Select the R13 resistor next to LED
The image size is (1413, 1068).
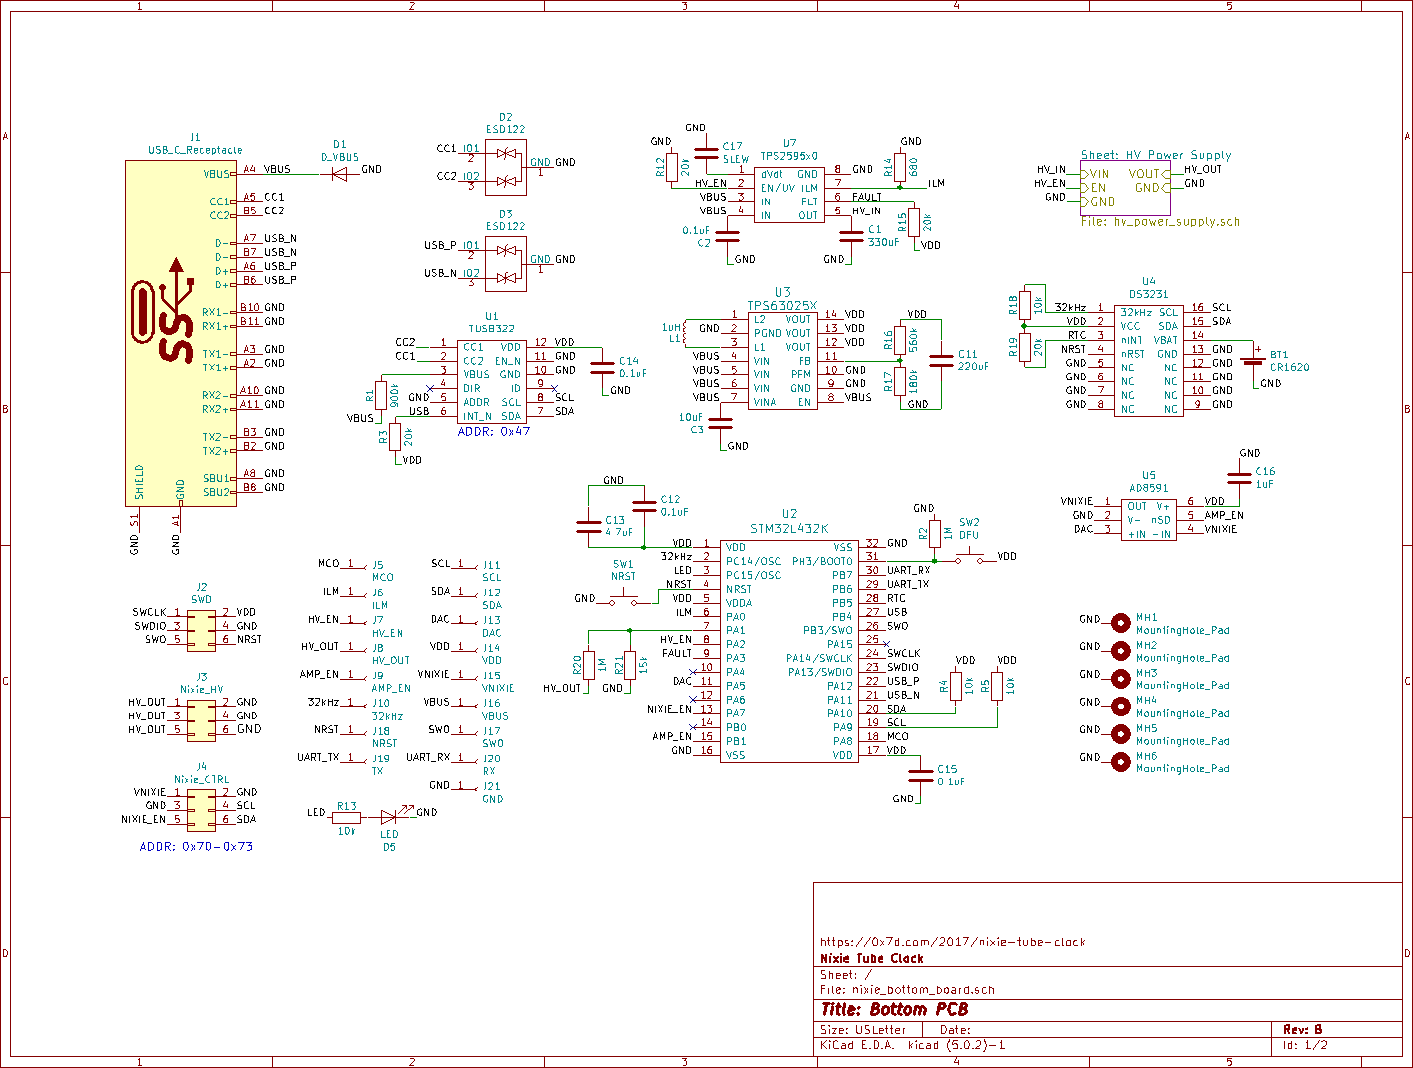[x=346, y=817]
